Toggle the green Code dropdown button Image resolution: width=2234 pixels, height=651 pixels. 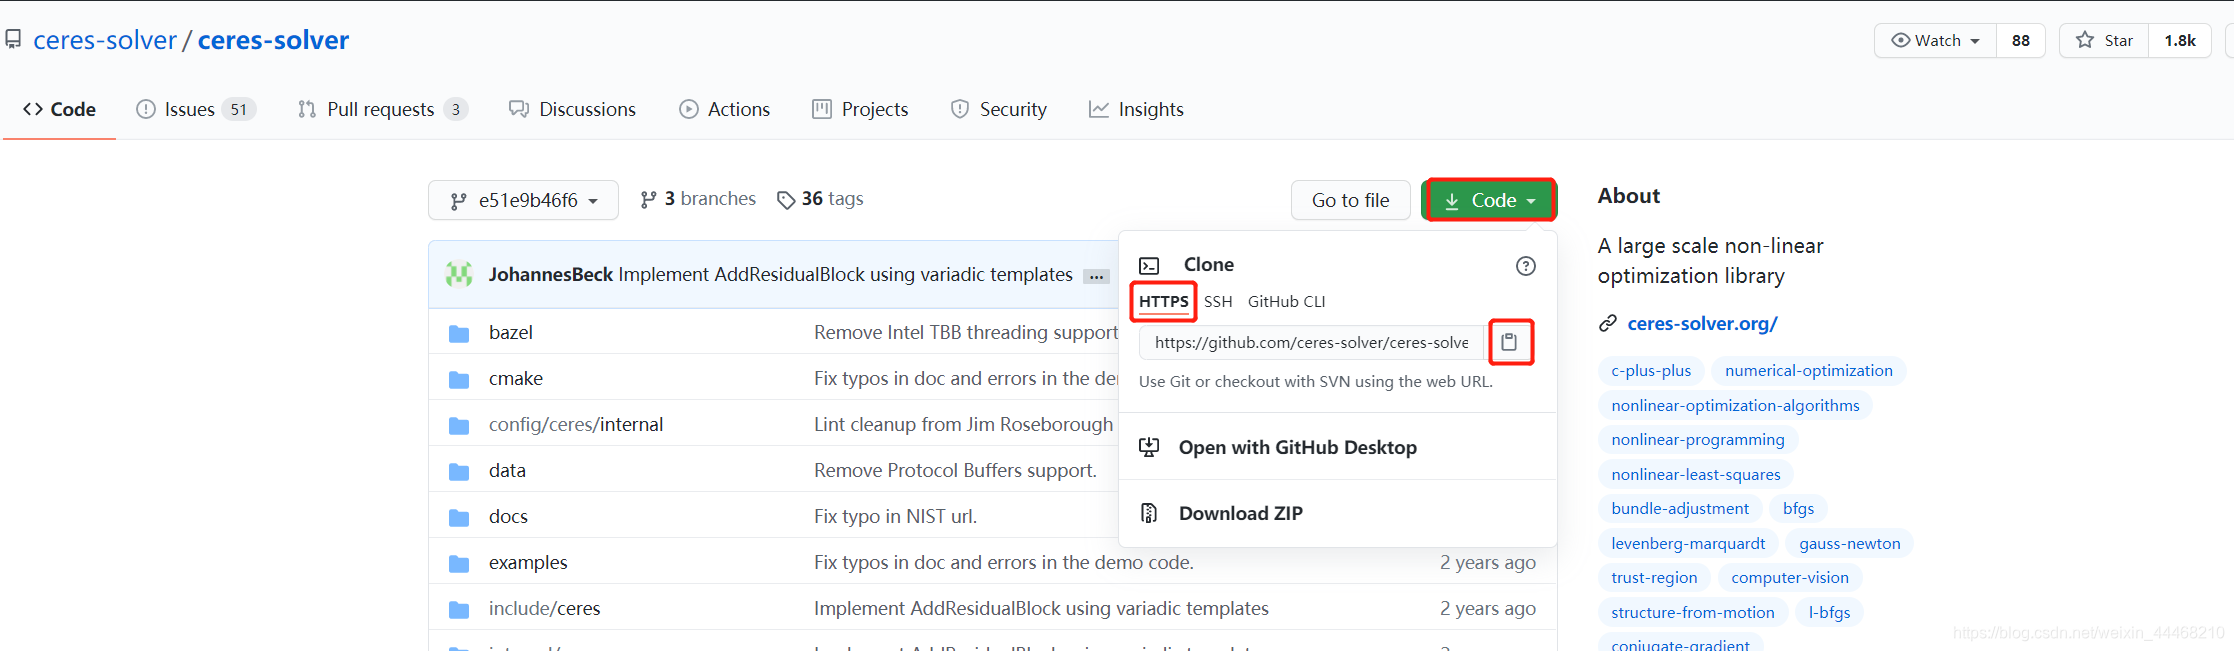(x=1489, y=200)
